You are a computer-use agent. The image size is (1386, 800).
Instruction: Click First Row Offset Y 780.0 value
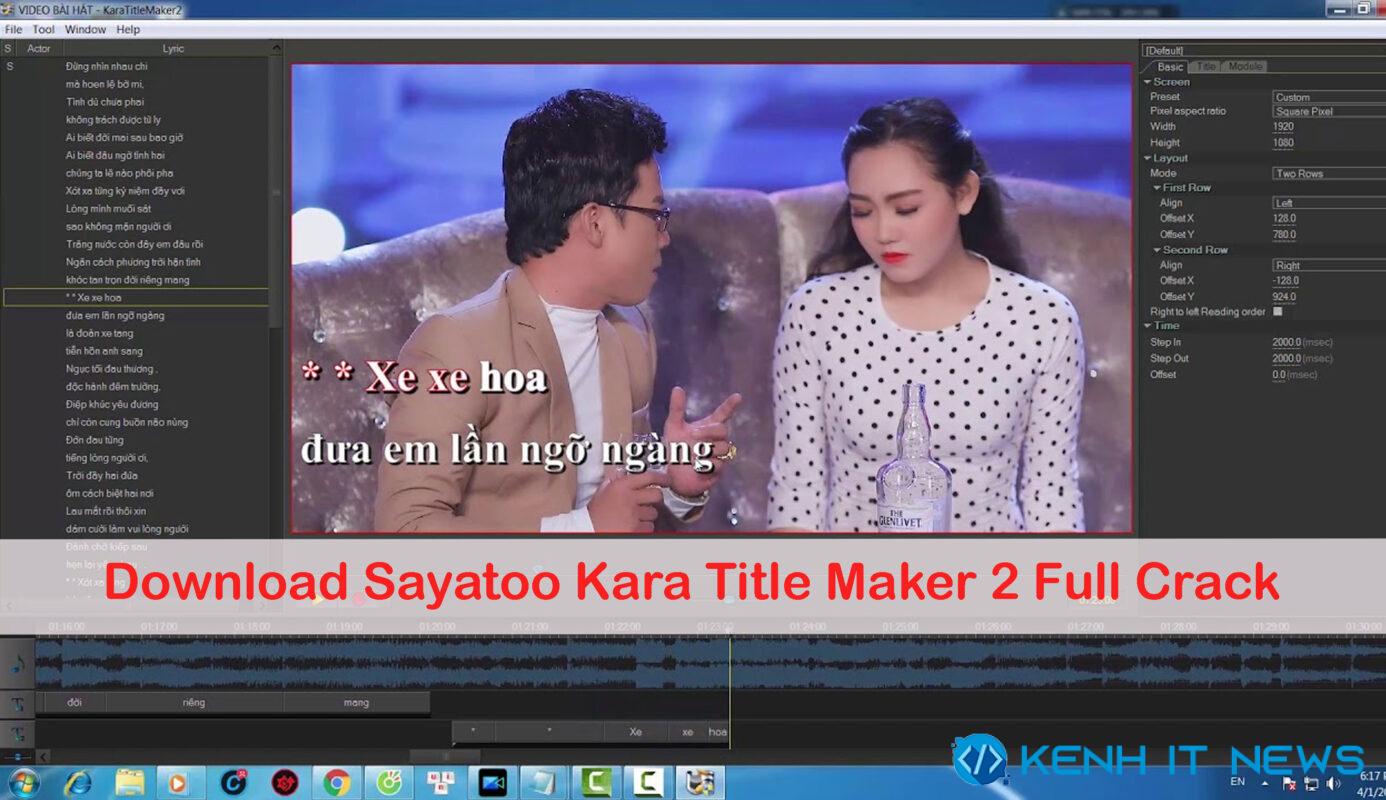click(1284, 235)
